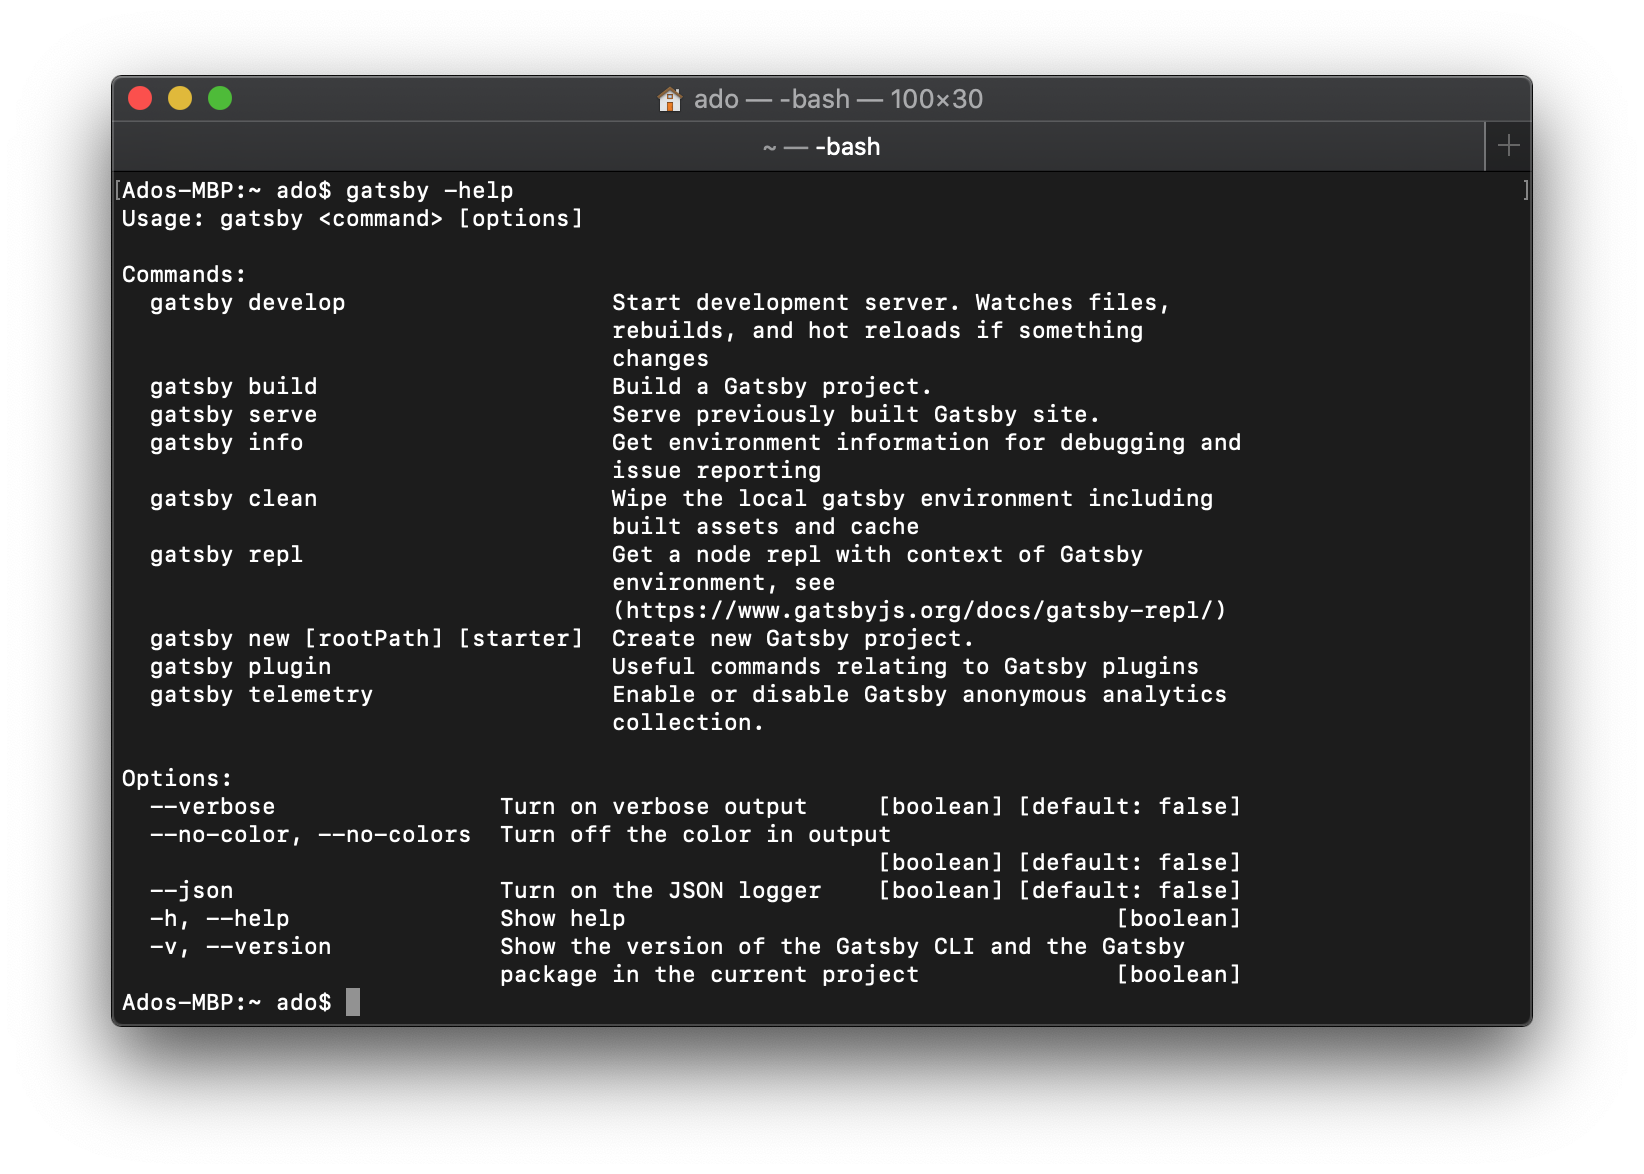
Task: Click the '--json' option text
Action: tap(191, 890)
